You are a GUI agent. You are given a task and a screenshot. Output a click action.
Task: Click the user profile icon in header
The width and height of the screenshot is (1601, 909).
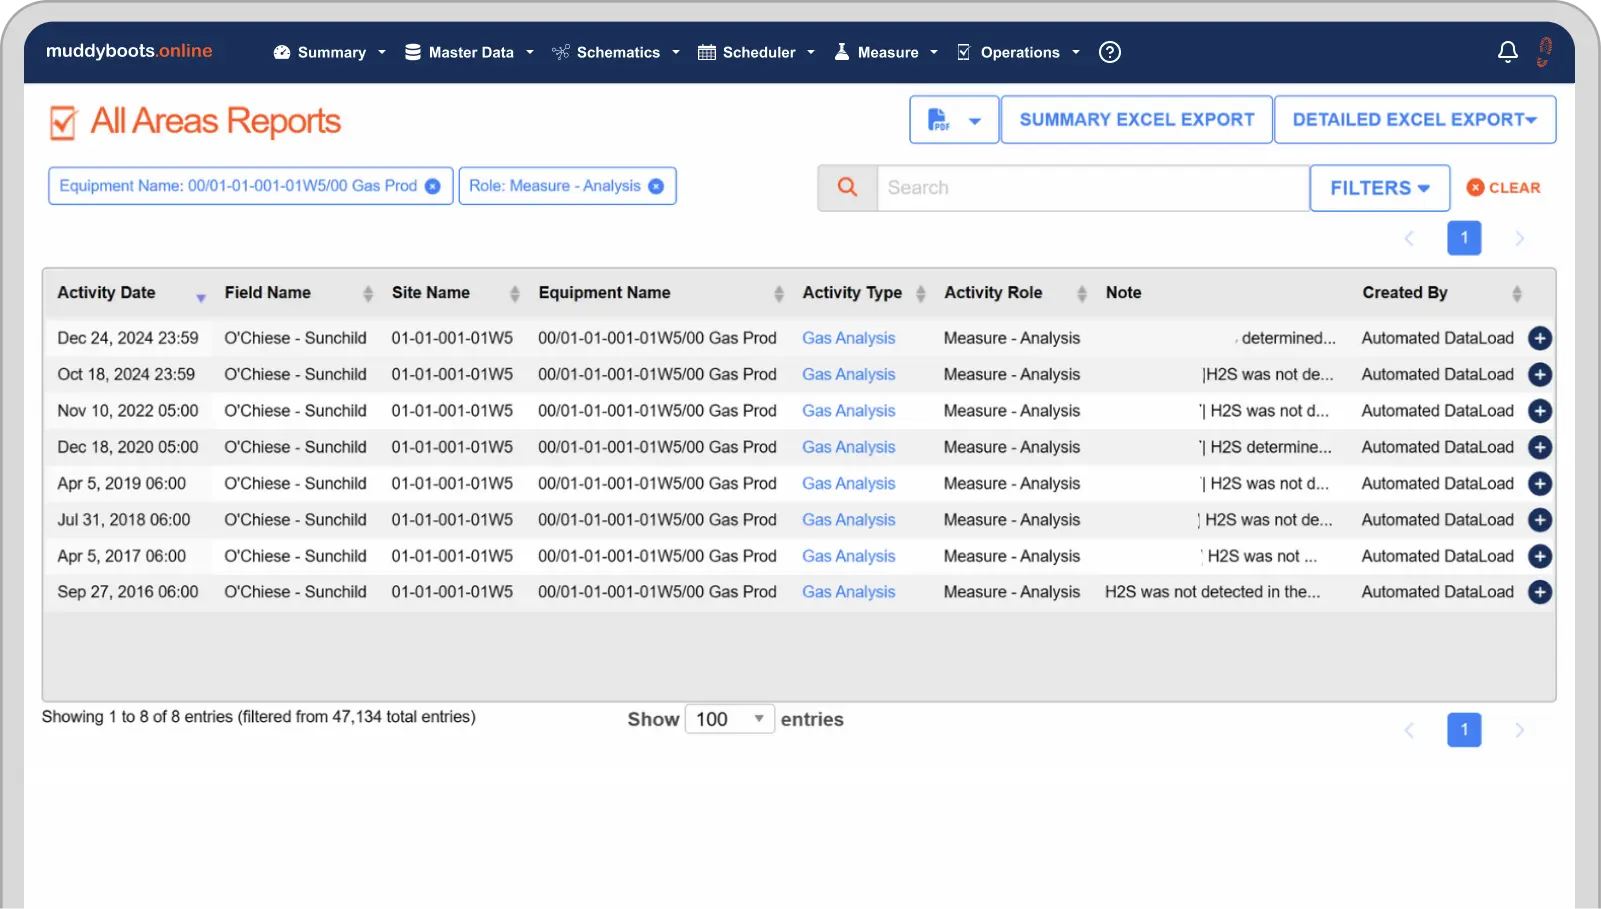coord(1544,52)
